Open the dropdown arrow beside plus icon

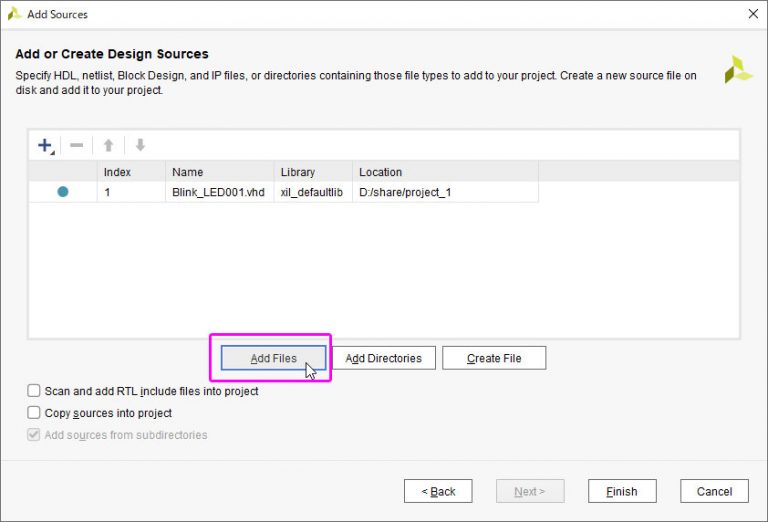(x=55, y=150)
